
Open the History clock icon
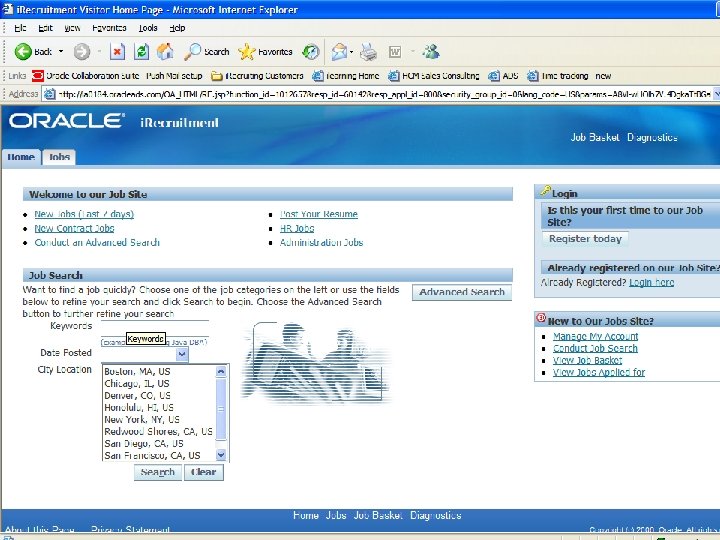click(310, 52)
